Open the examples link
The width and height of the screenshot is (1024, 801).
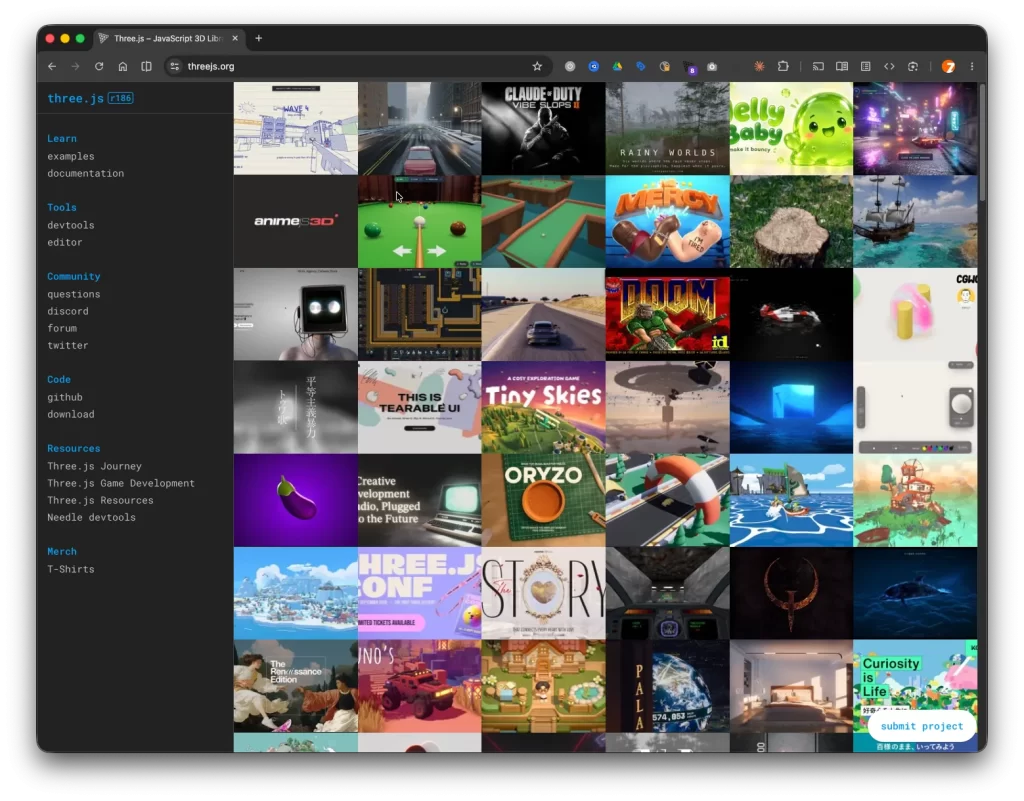71,156
